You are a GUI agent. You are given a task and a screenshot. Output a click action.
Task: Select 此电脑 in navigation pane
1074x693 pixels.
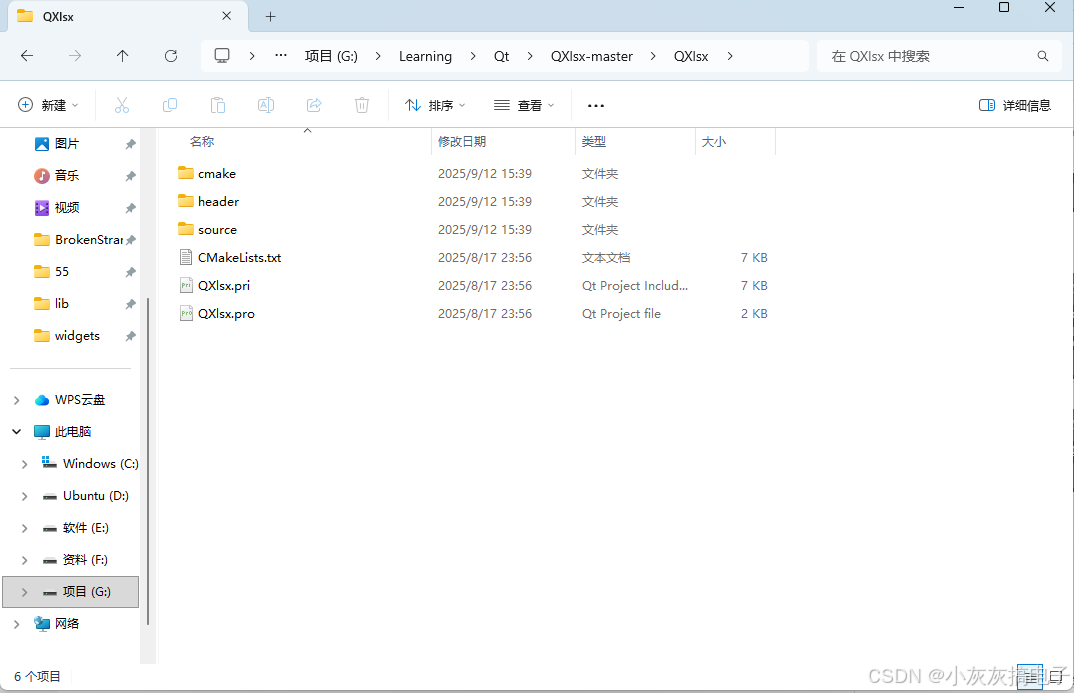[x=63, y=431]
